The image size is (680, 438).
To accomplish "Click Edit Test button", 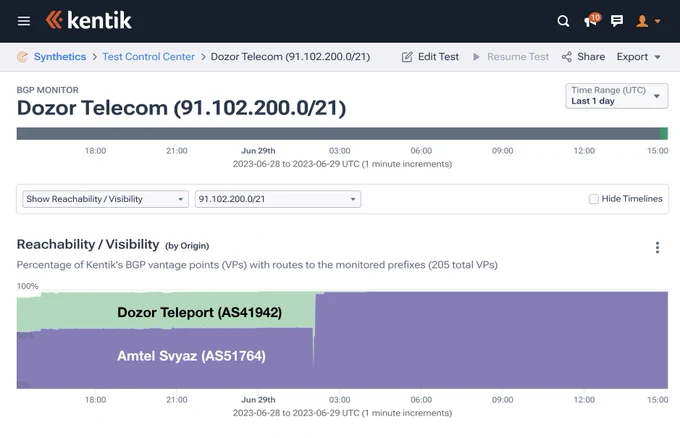I will [430, 57].
